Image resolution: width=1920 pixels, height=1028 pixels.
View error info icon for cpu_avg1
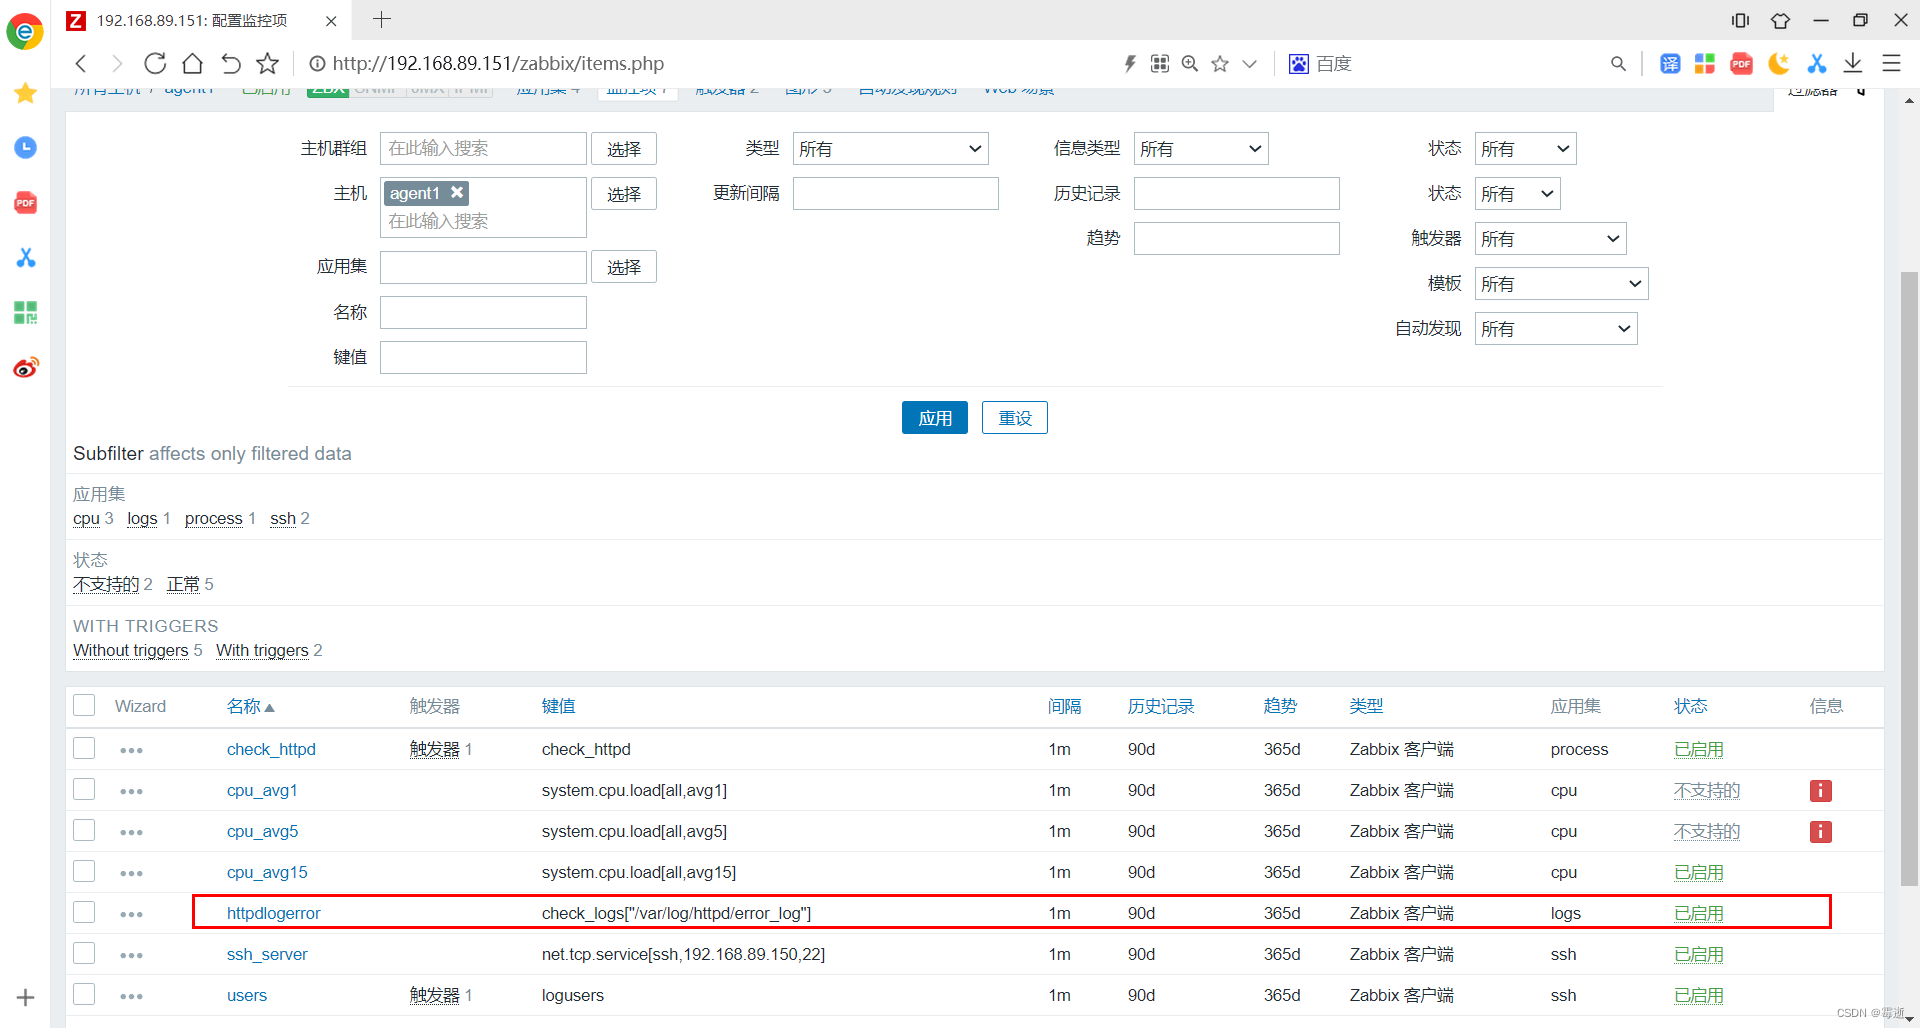coord(1820,791)
